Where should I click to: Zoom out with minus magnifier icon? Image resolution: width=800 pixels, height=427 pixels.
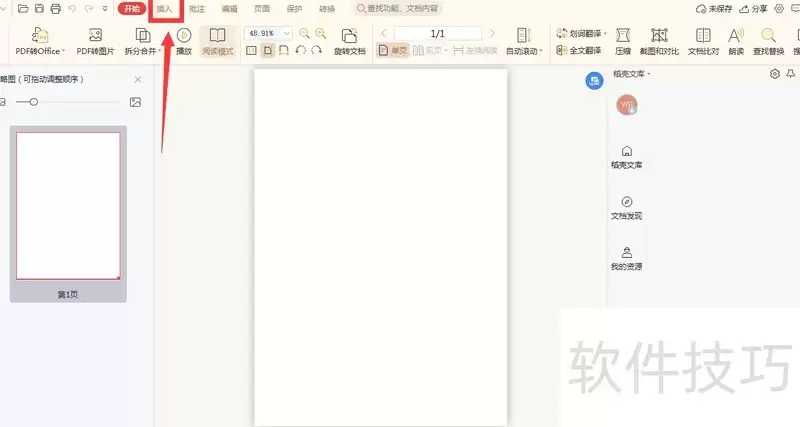304,34
